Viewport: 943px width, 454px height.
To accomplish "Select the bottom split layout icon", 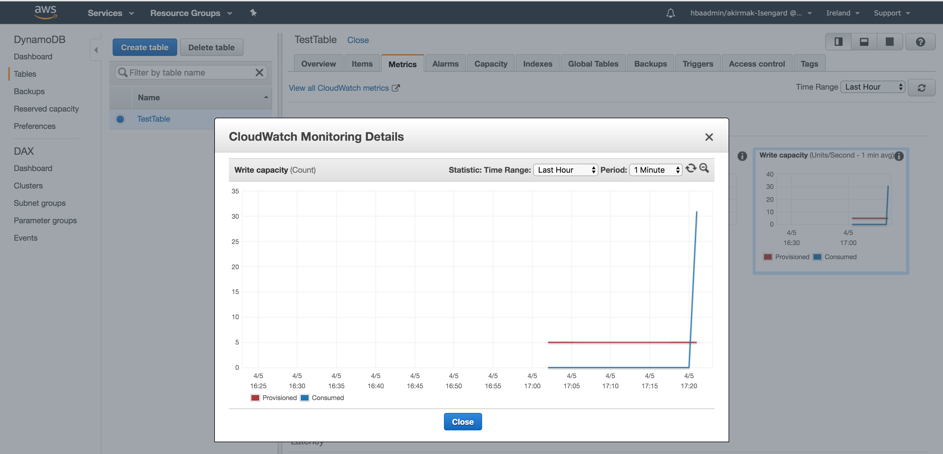I will [x=864, y=41].
